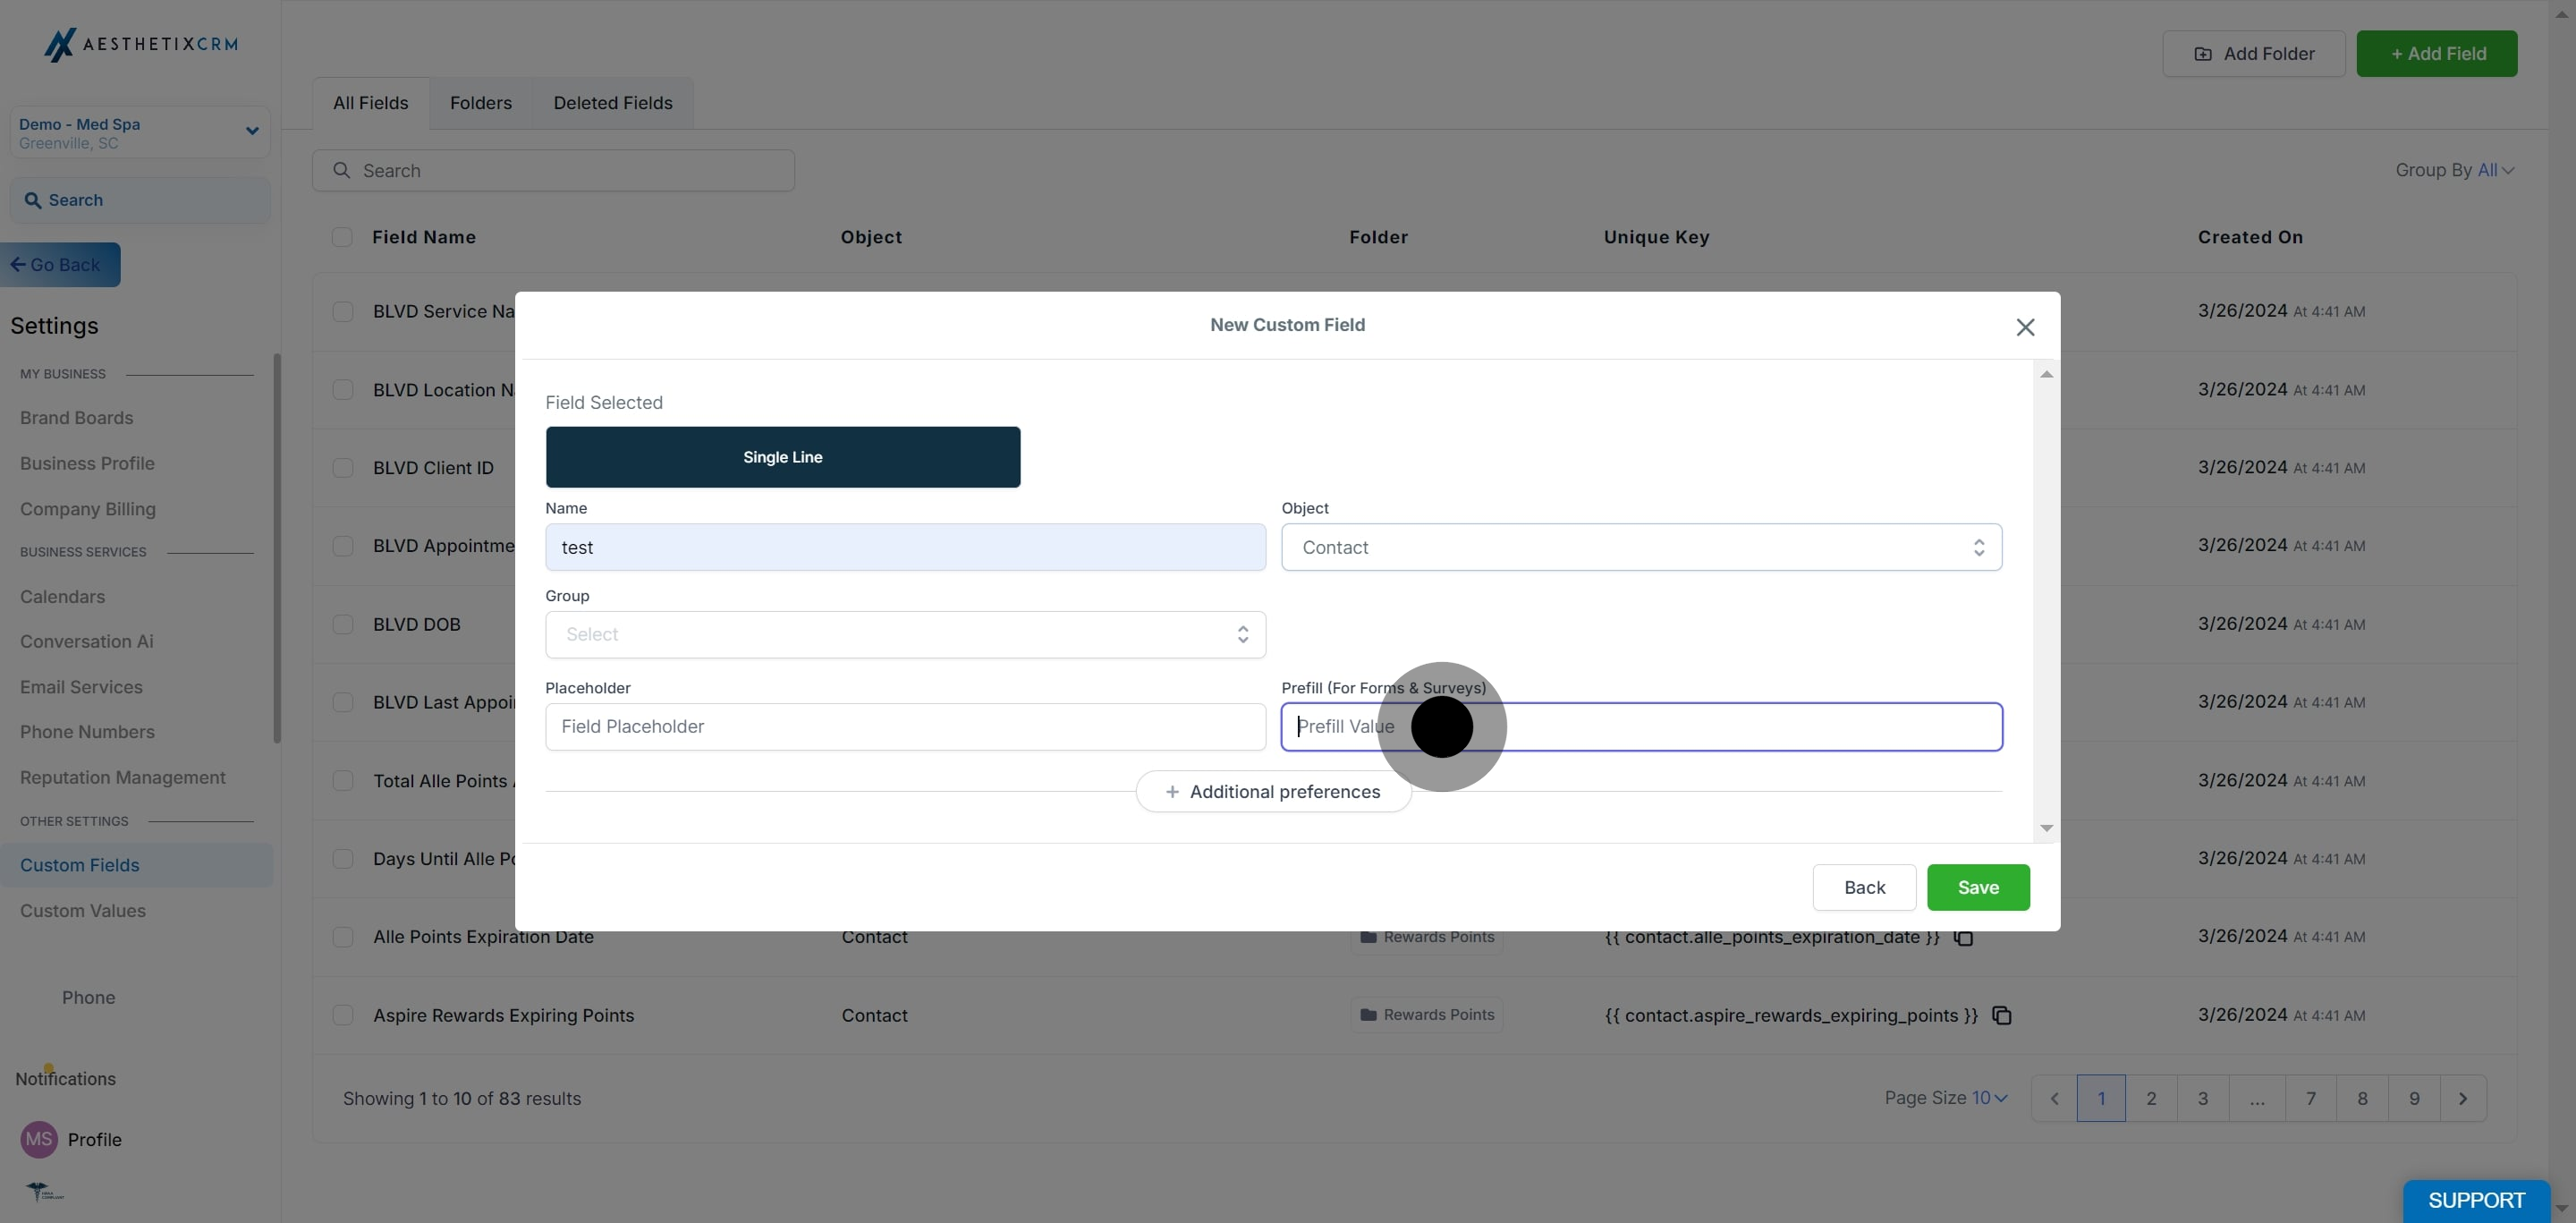Click the sidebar Search magnifier icon

coord(33,200)
